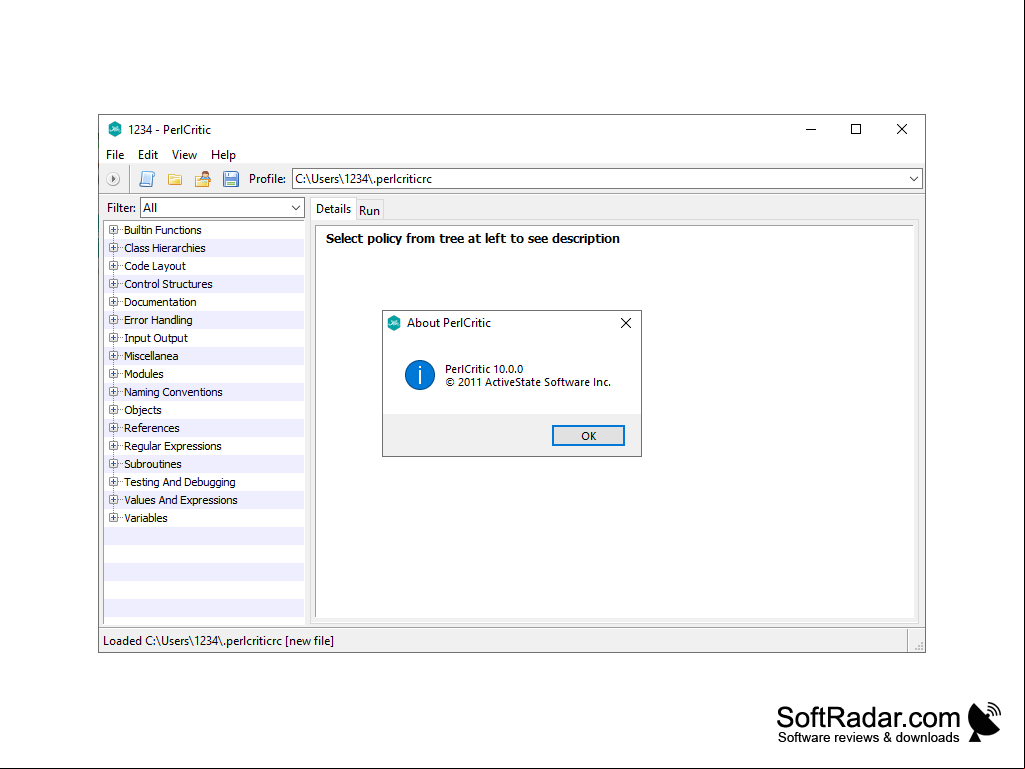Viewport: 1025px width, 769px height.
Task: Expand the Regular Expressions node
Action: pyautogui.click(x=114, y=446)
